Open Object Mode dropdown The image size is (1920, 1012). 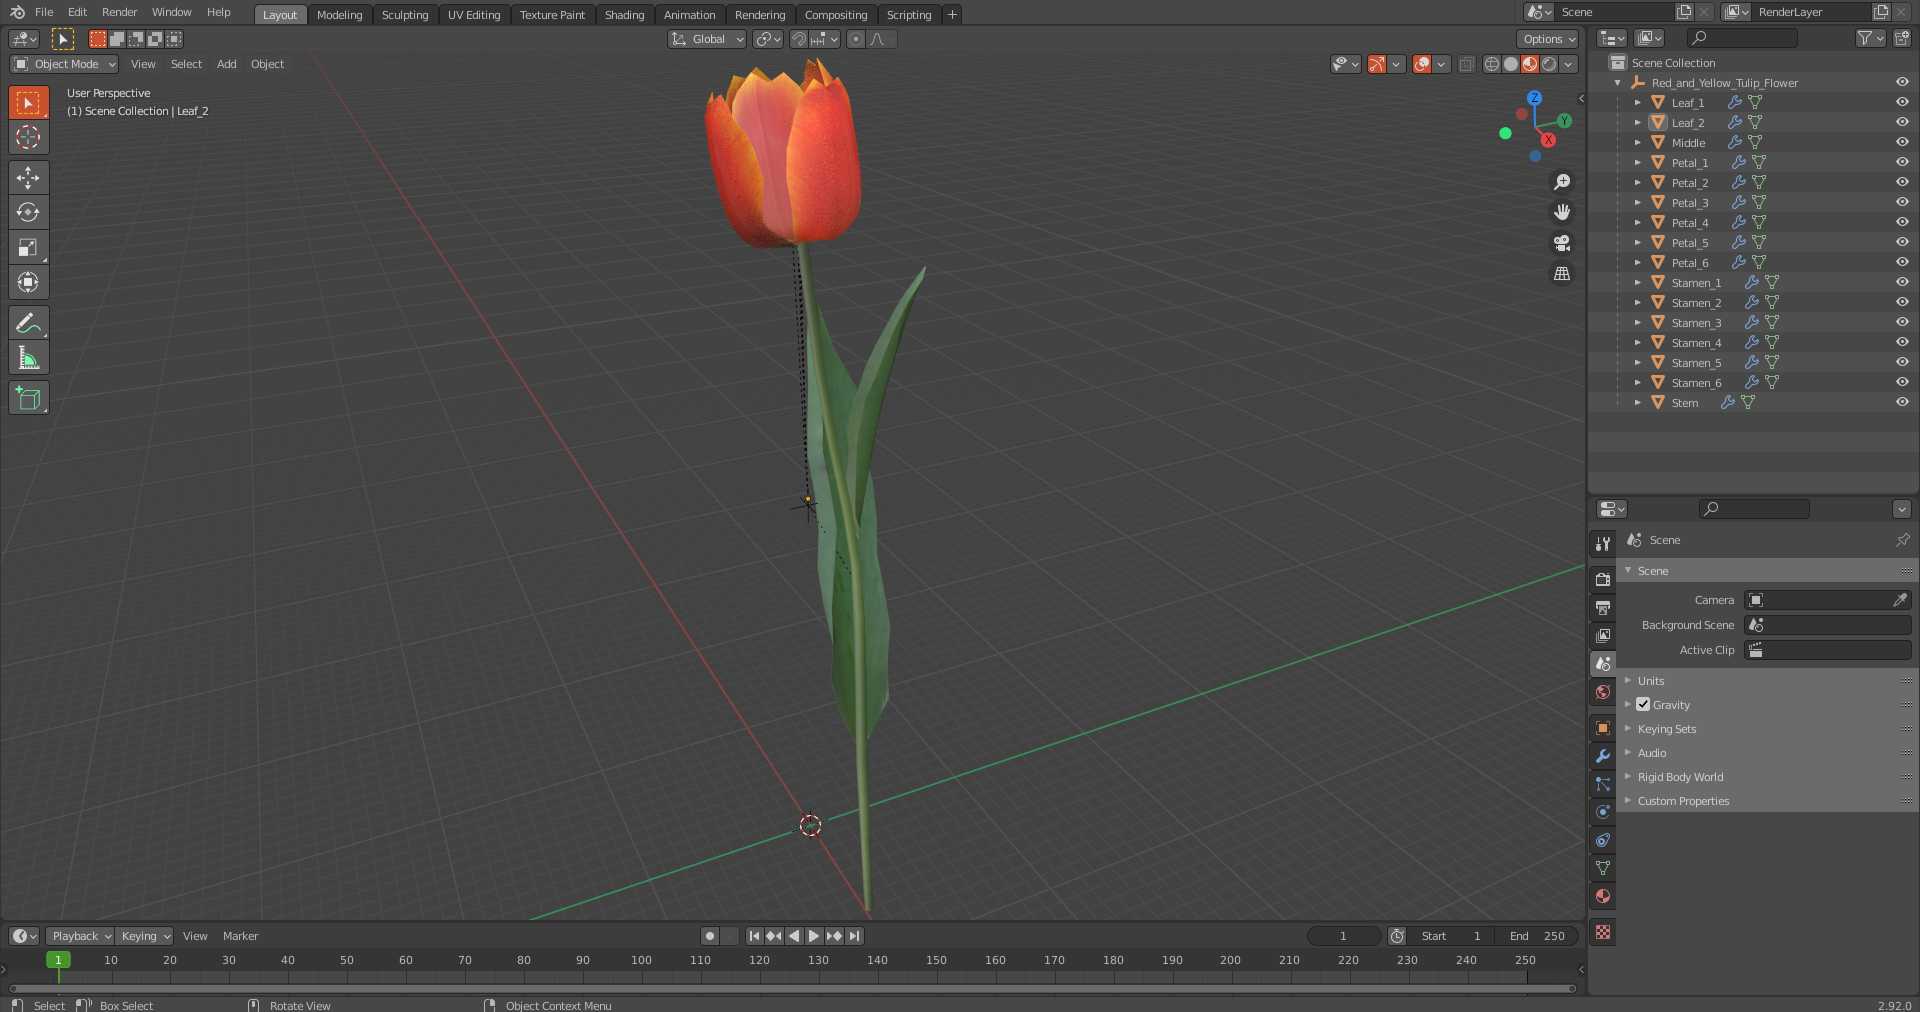tap(64, 64)
